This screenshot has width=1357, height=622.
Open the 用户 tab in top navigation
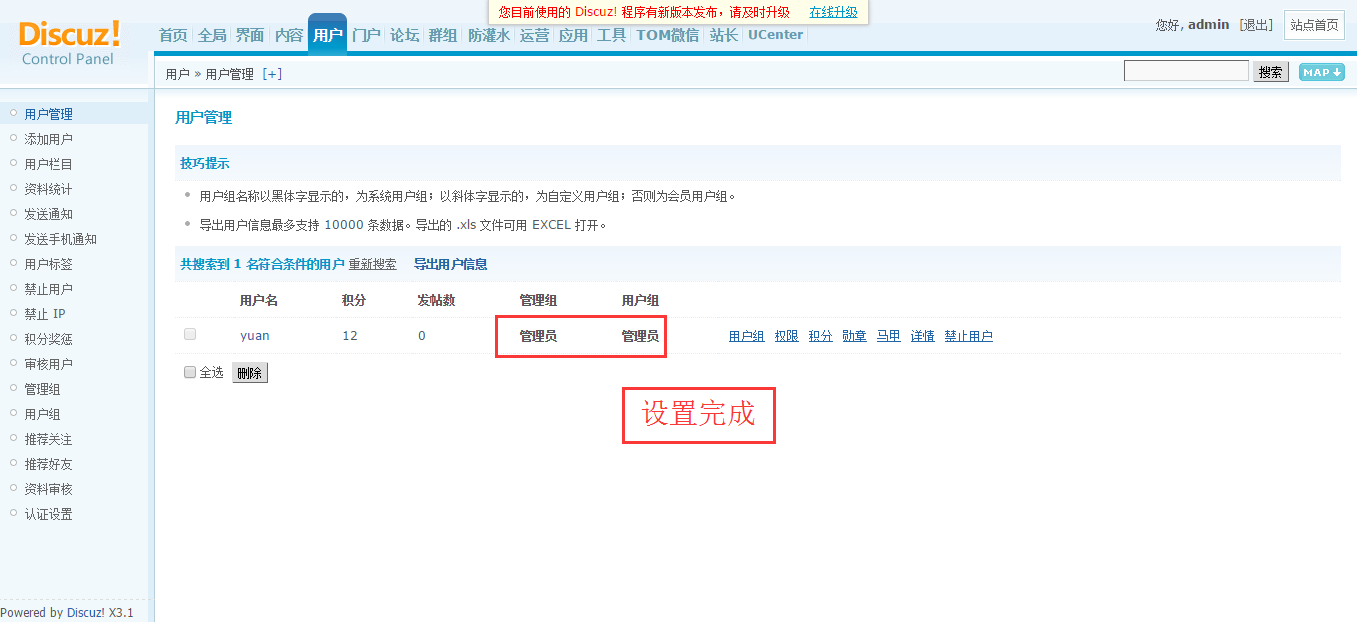[x=327, y=35]
